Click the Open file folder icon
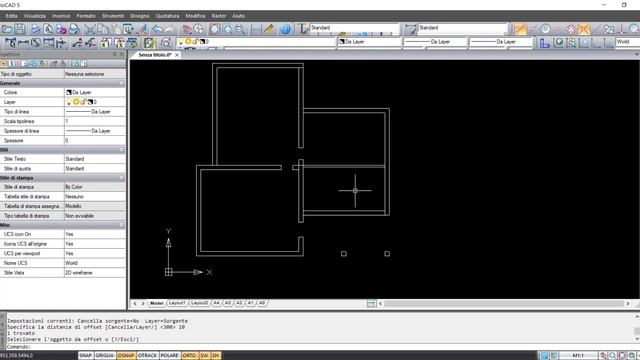640x360 pixels. click(7, 29)
